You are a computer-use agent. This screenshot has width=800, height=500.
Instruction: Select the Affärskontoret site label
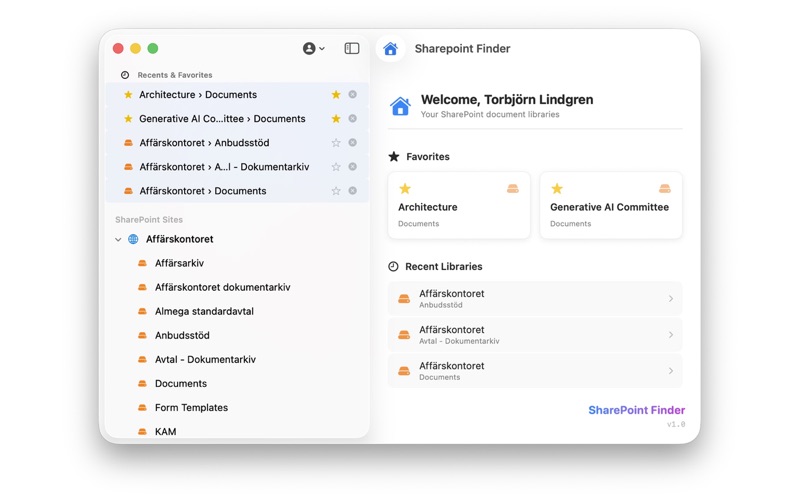pos(180,239)
